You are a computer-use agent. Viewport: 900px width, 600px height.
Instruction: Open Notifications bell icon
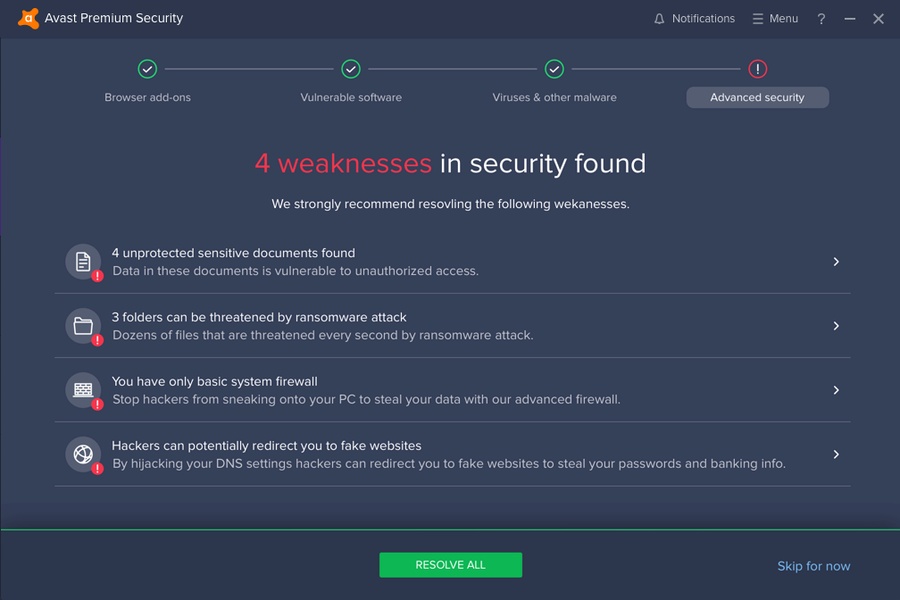click(x=659, y=19)
